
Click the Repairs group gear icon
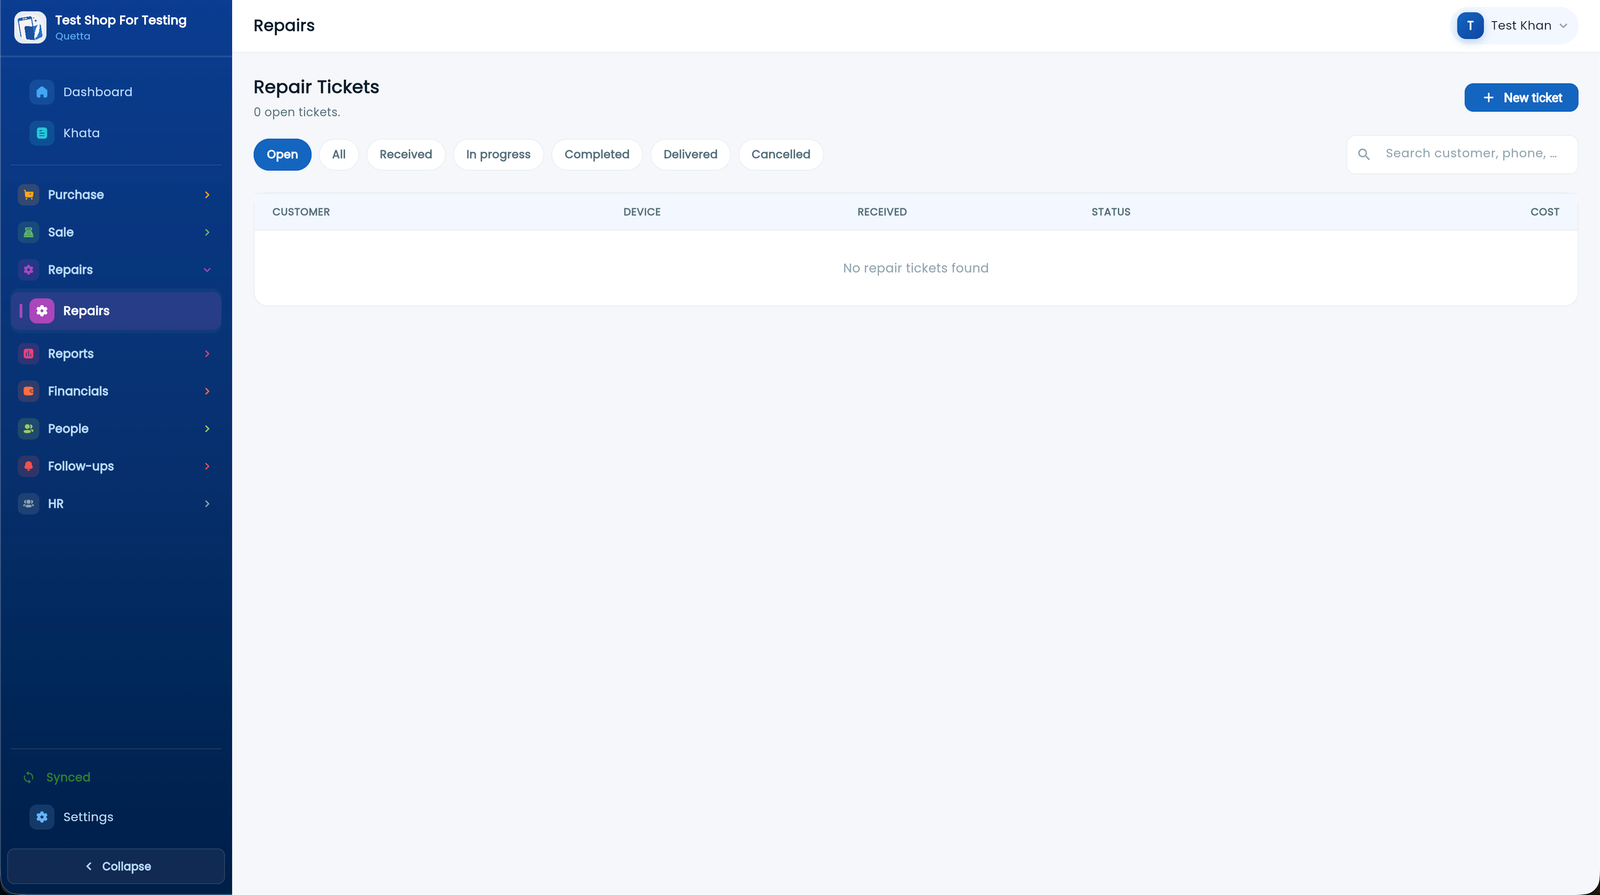(29, 270)
